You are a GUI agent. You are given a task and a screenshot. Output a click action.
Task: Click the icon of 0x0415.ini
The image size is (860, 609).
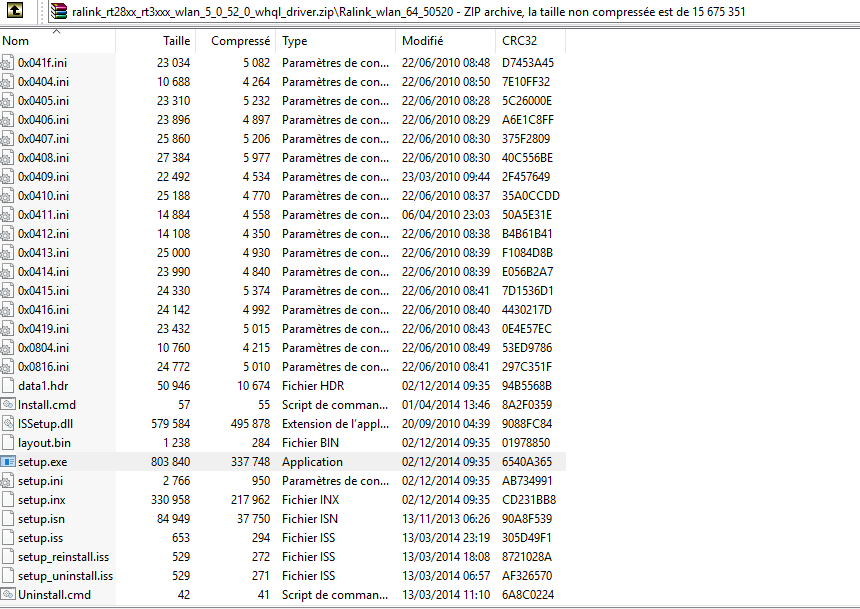click(x=7, y=291)
